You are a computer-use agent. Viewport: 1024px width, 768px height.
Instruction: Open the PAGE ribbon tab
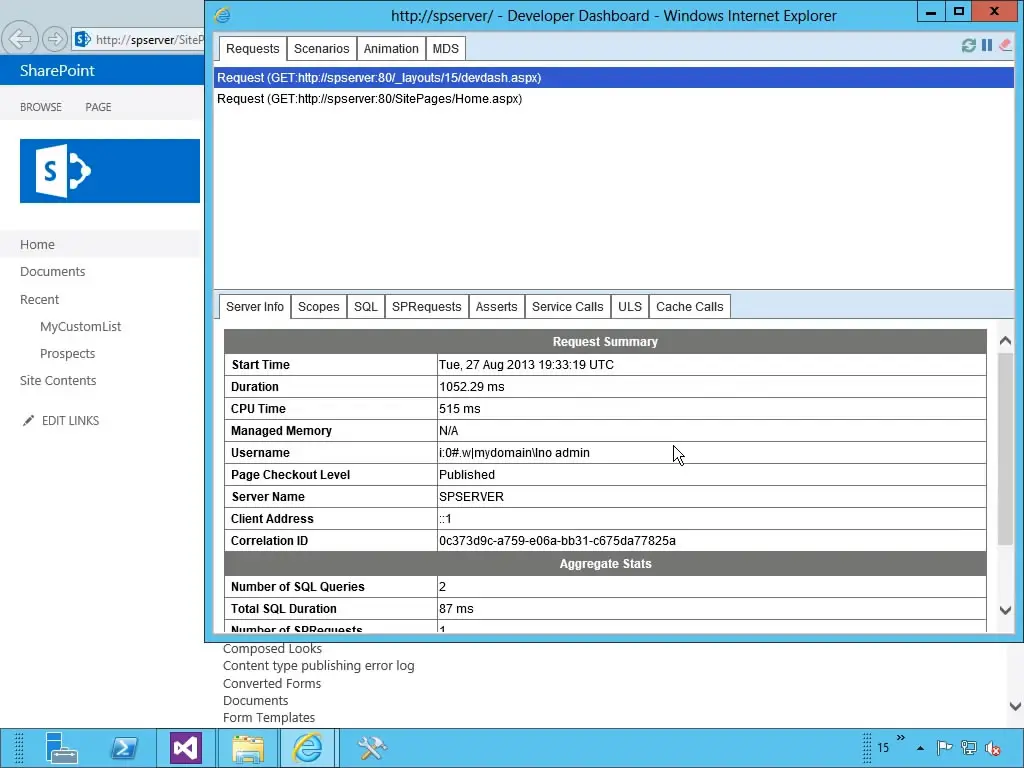tap(98, 107)
